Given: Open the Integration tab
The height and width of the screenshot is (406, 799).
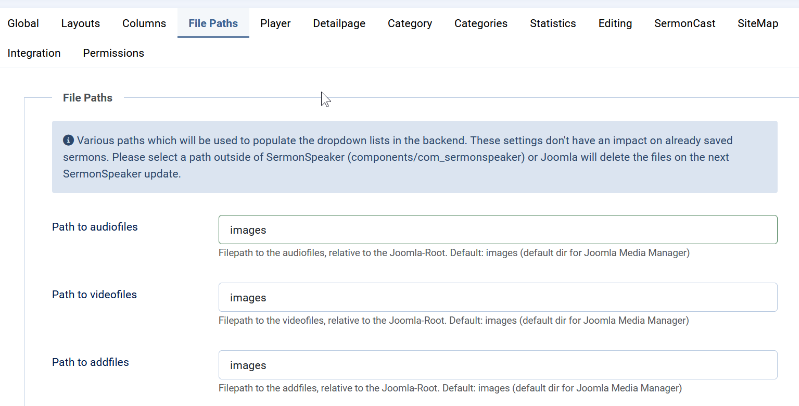Looking at the screenshot, I should 34,53.
